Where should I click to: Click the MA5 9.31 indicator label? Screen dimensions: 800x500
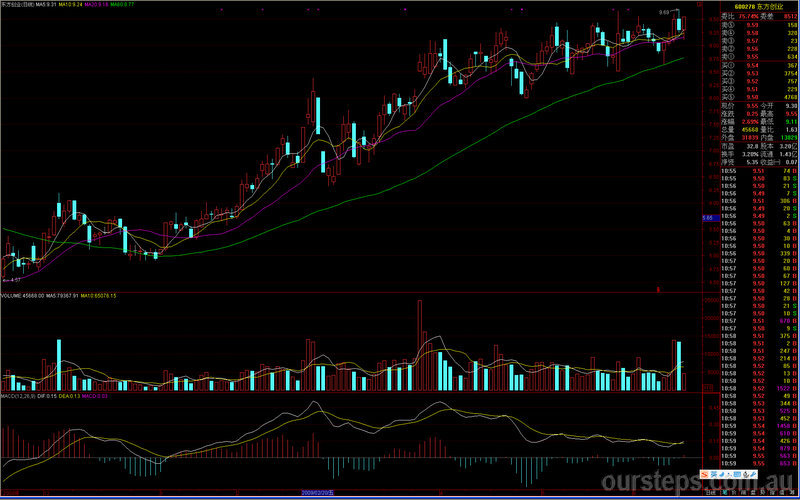coord(46,5)
